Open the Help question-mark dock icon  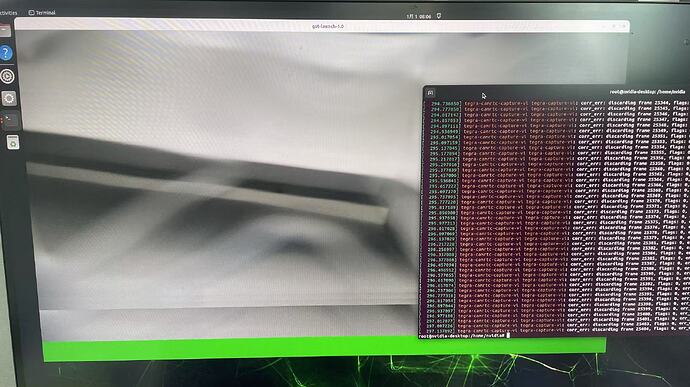coord(6,53)
